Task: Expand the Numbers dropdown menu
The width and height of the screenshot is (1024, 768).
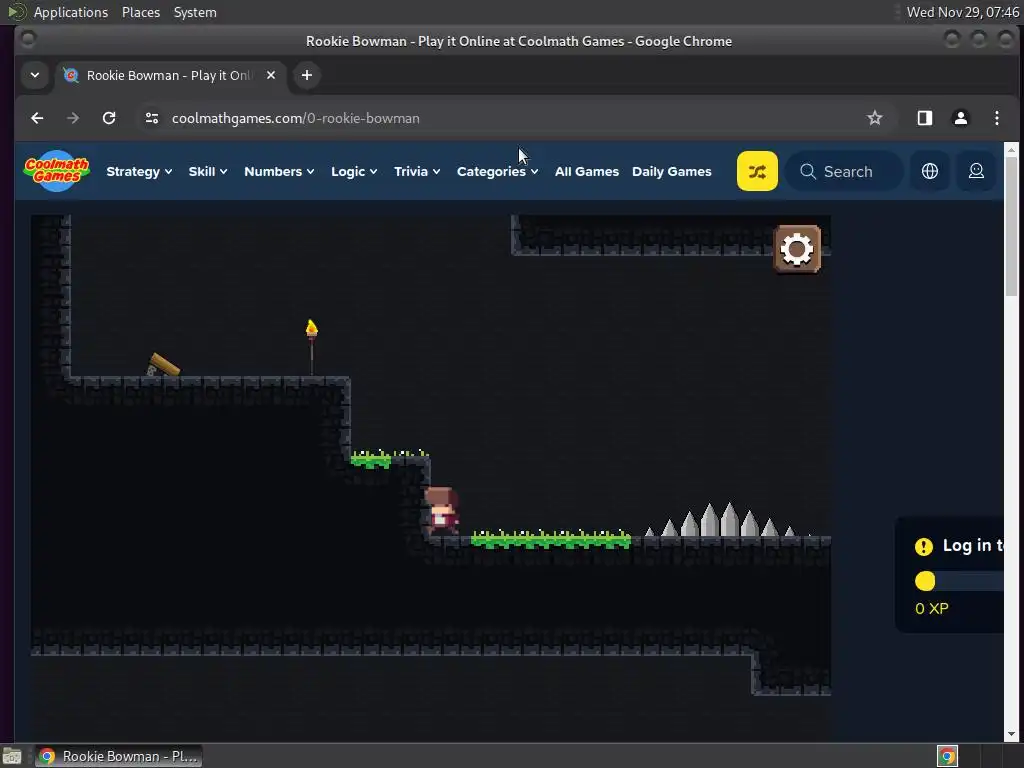Action: [279, 171]
